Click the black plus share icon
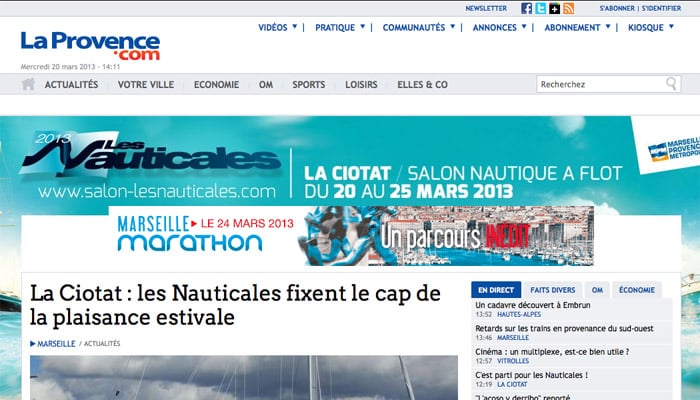This screenshot has width=700, height=400. [x=554, y=8]
